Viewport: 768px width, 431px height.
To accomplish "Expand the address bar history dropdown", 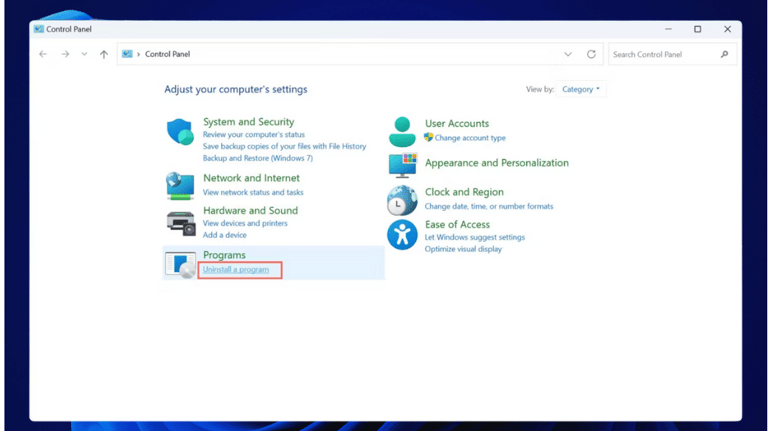I will (568, 54).
